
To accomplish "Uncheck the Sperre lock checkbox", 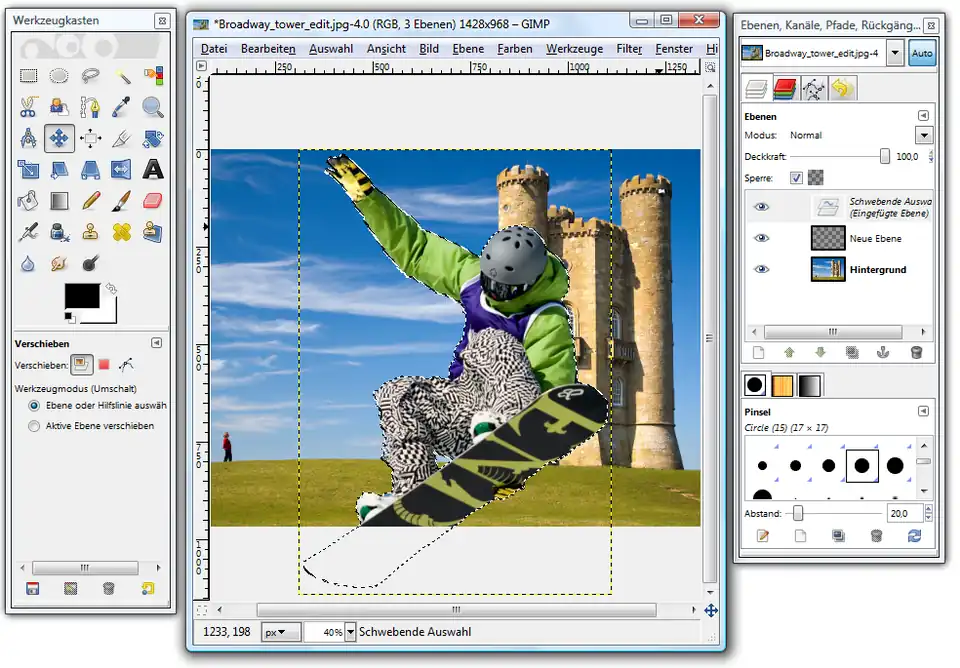I will (x=796, y=178).
